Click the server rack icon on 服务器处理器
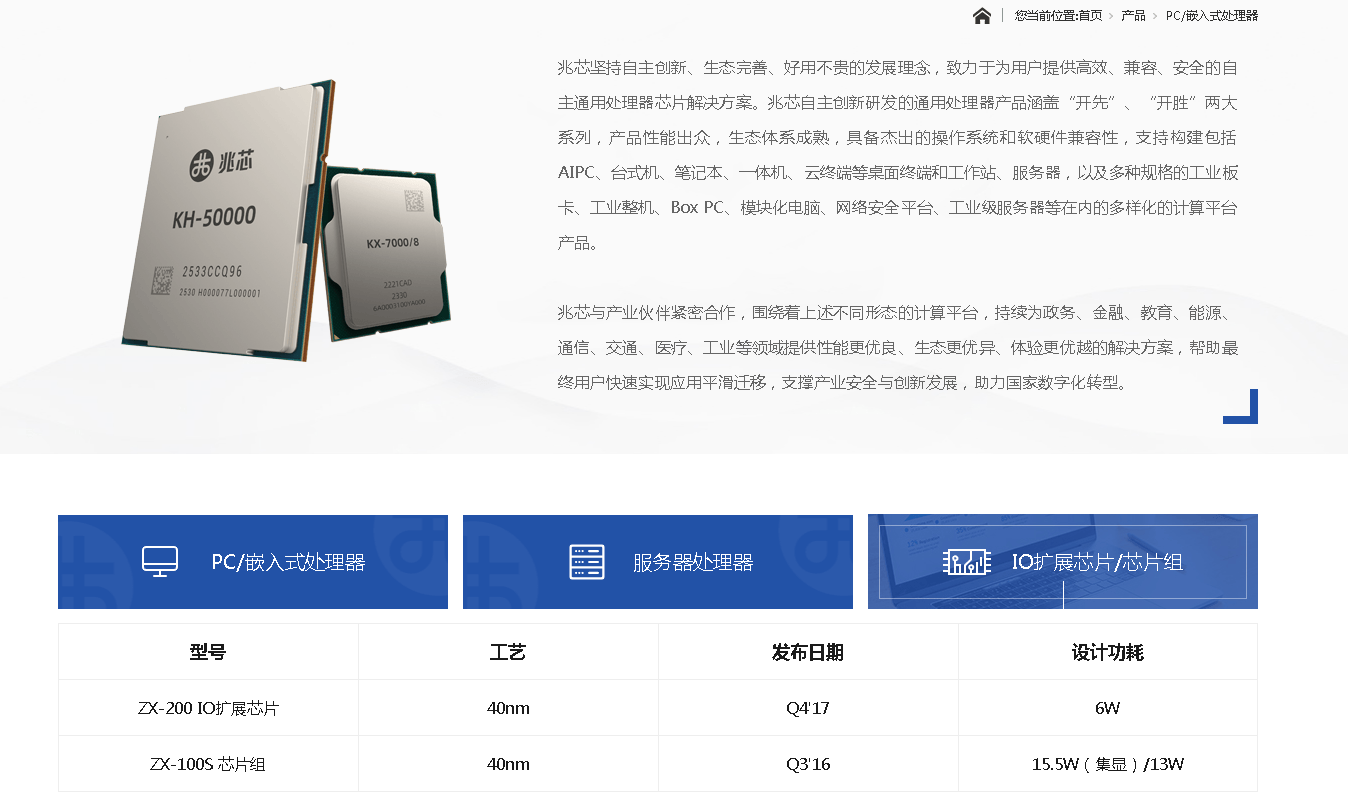Image resolution: width=1348 pixels, height=811 pixels. (x=587, y=562)
